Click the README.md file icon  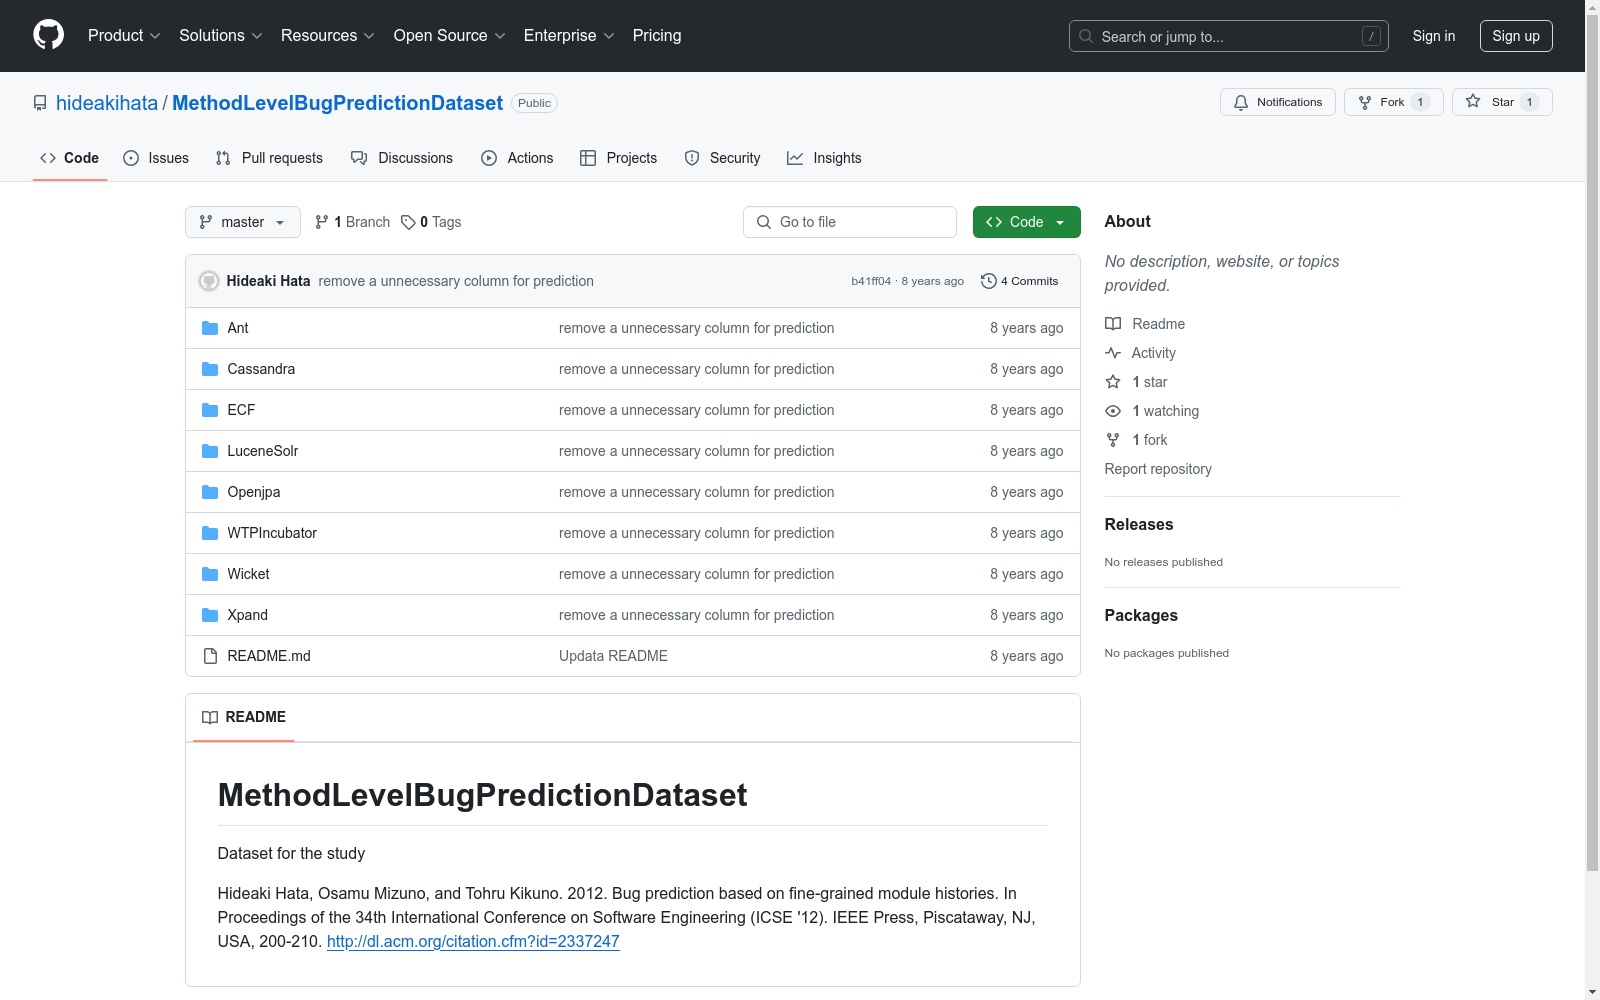(210, 656)
